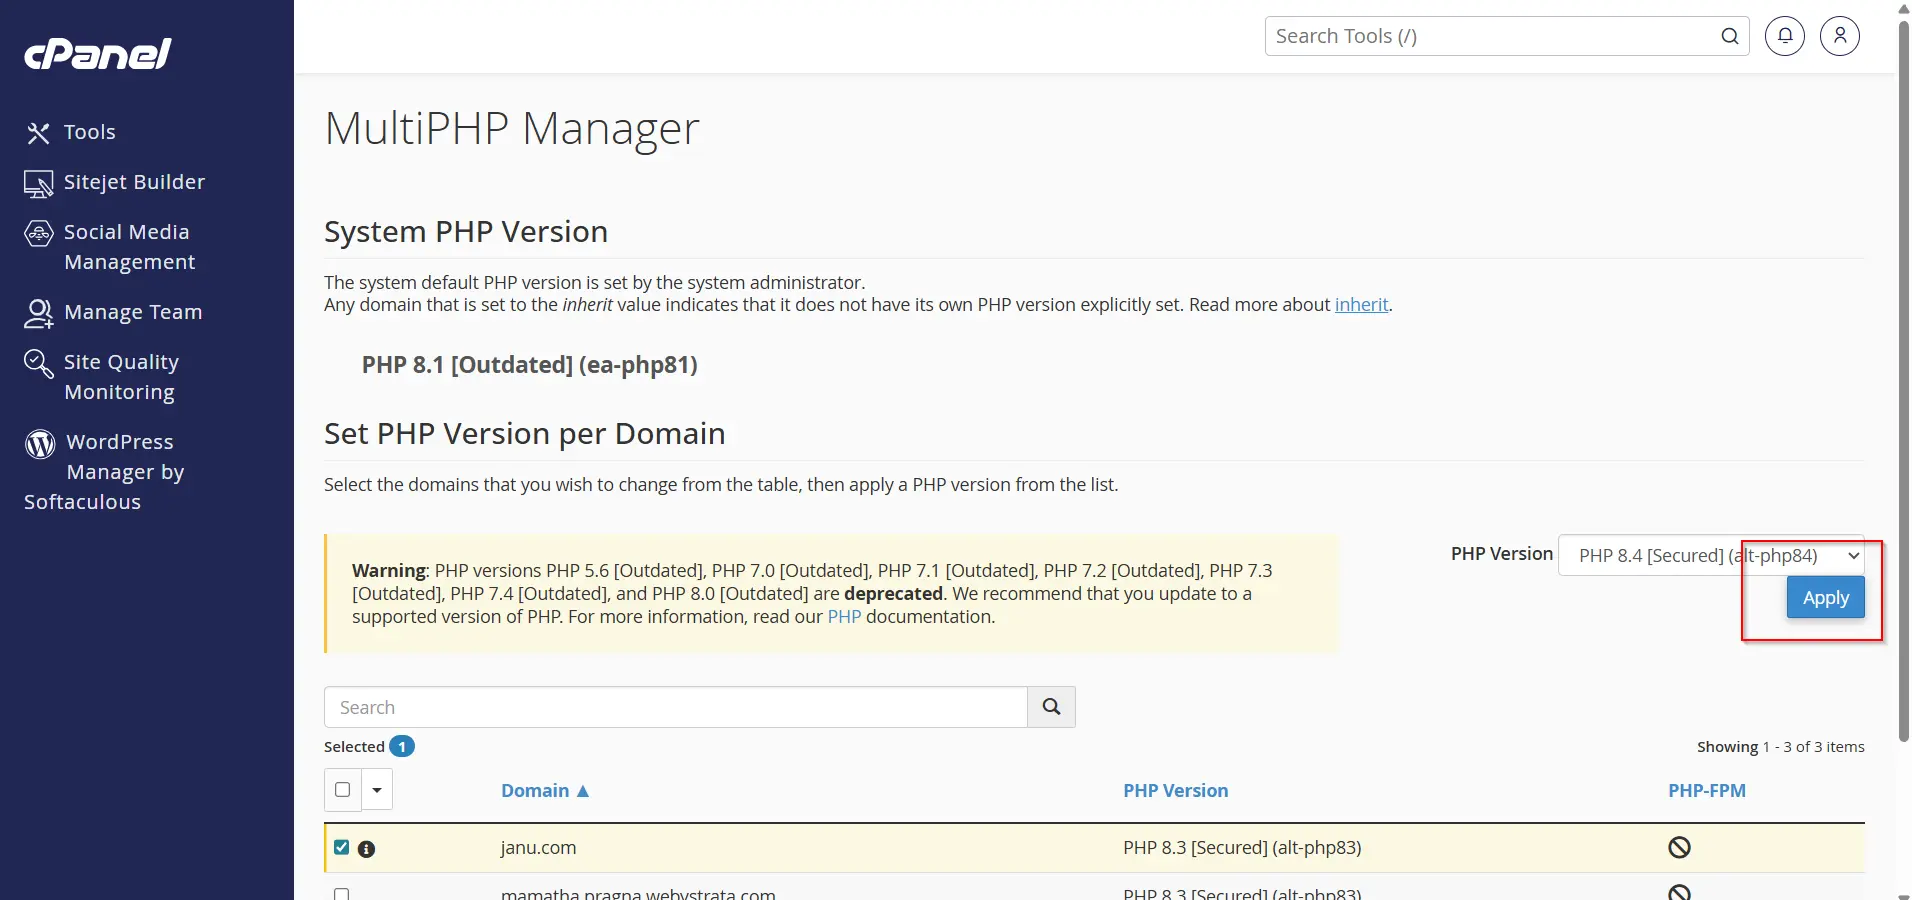Go to Tools in sidebar menu

pos(90,132)
